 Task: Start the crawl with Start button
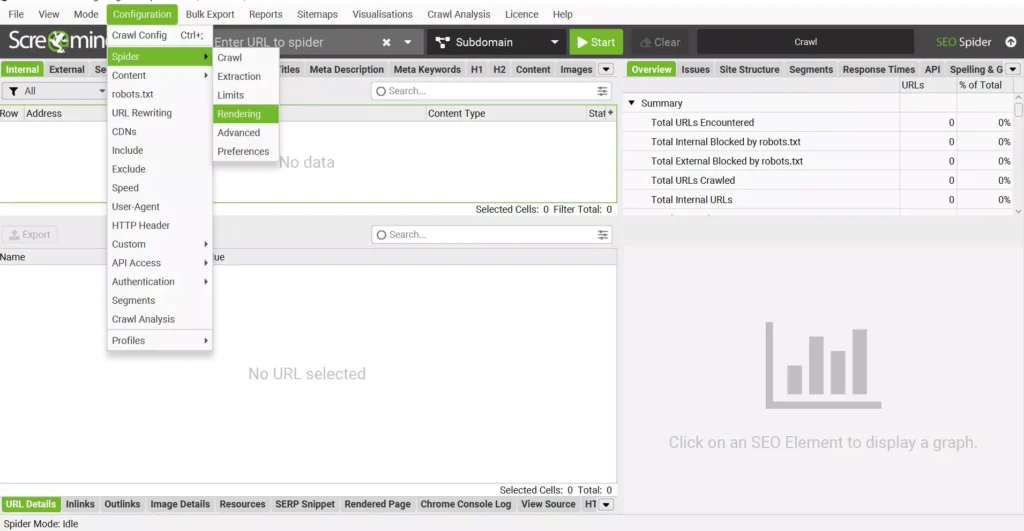pos(596,42)
